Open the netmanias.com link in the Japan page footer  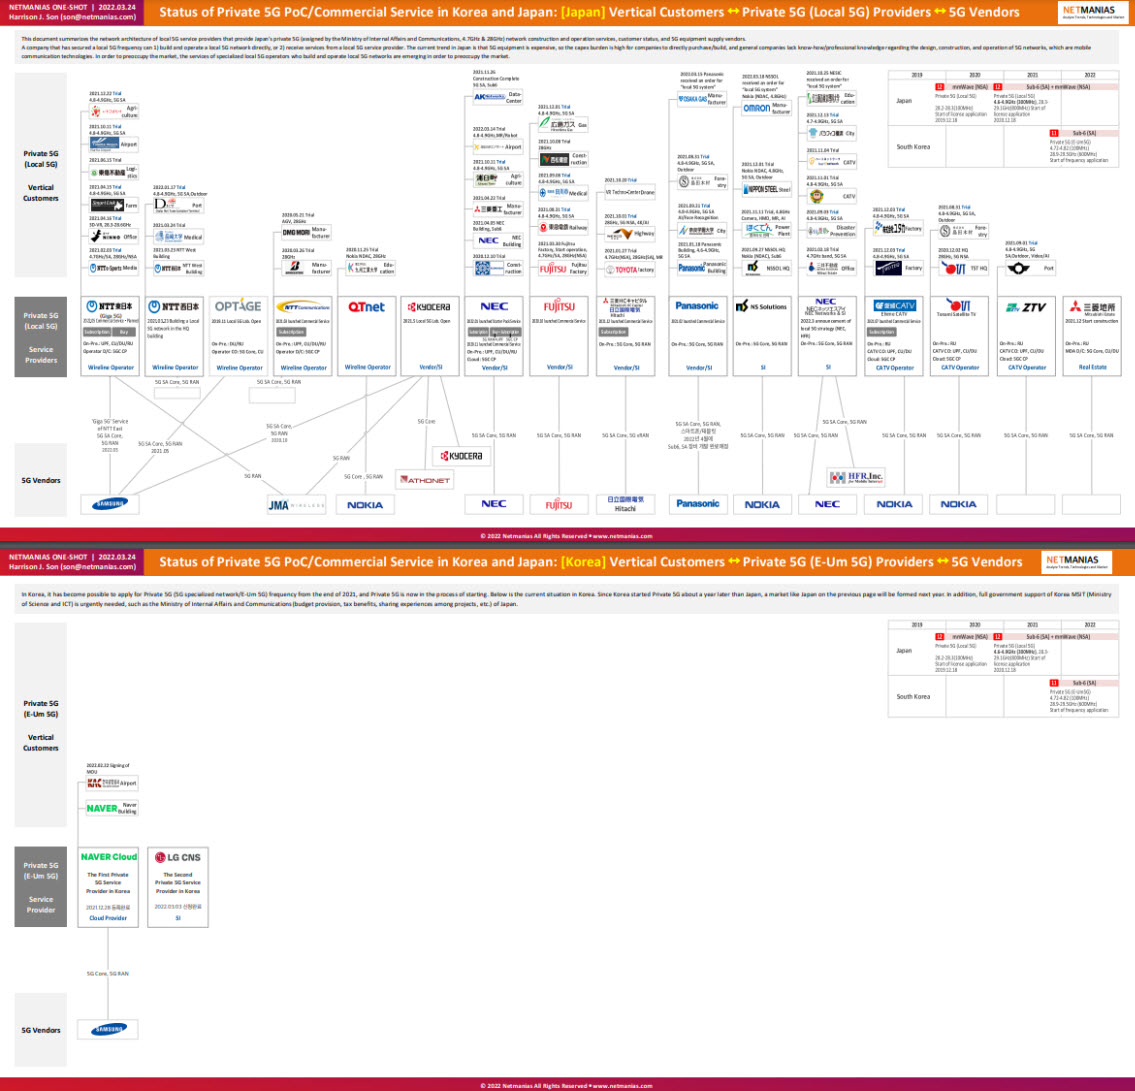623,536
